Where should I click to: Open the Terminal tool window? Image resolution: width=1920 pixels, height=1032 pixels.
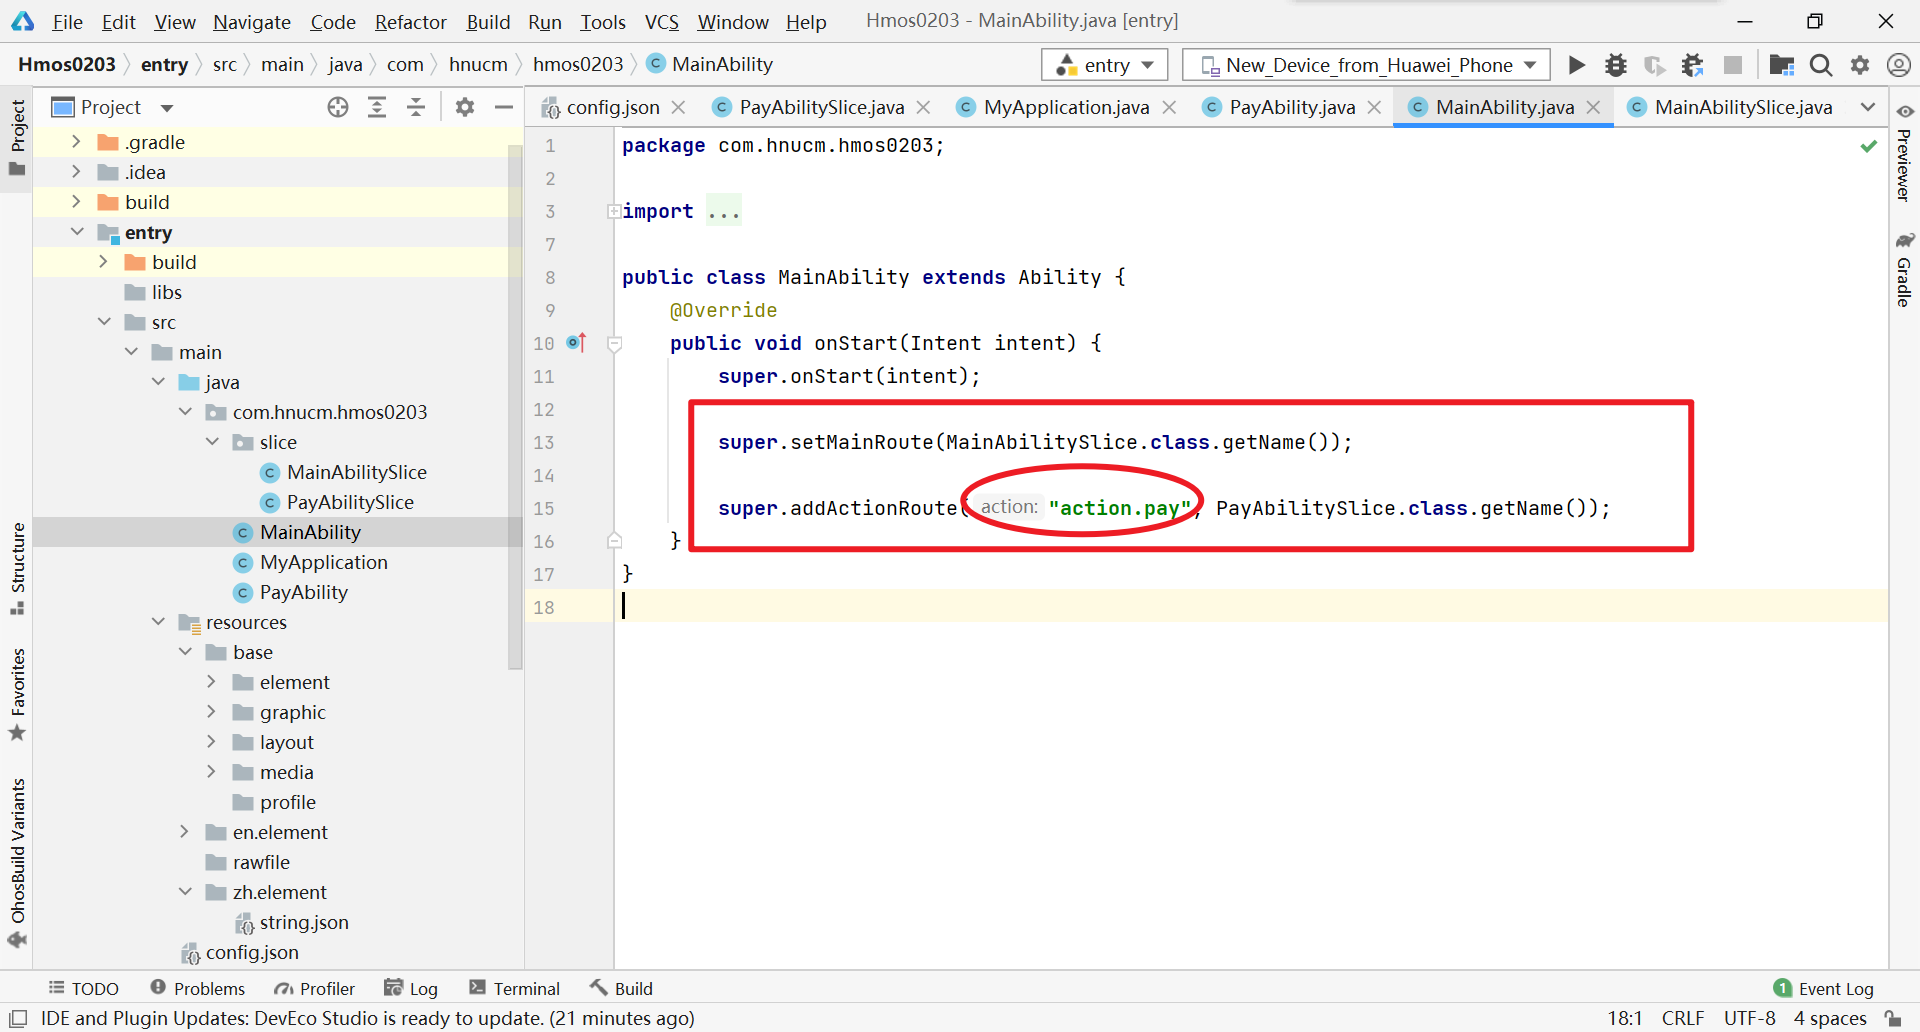(x=514, y=988)
